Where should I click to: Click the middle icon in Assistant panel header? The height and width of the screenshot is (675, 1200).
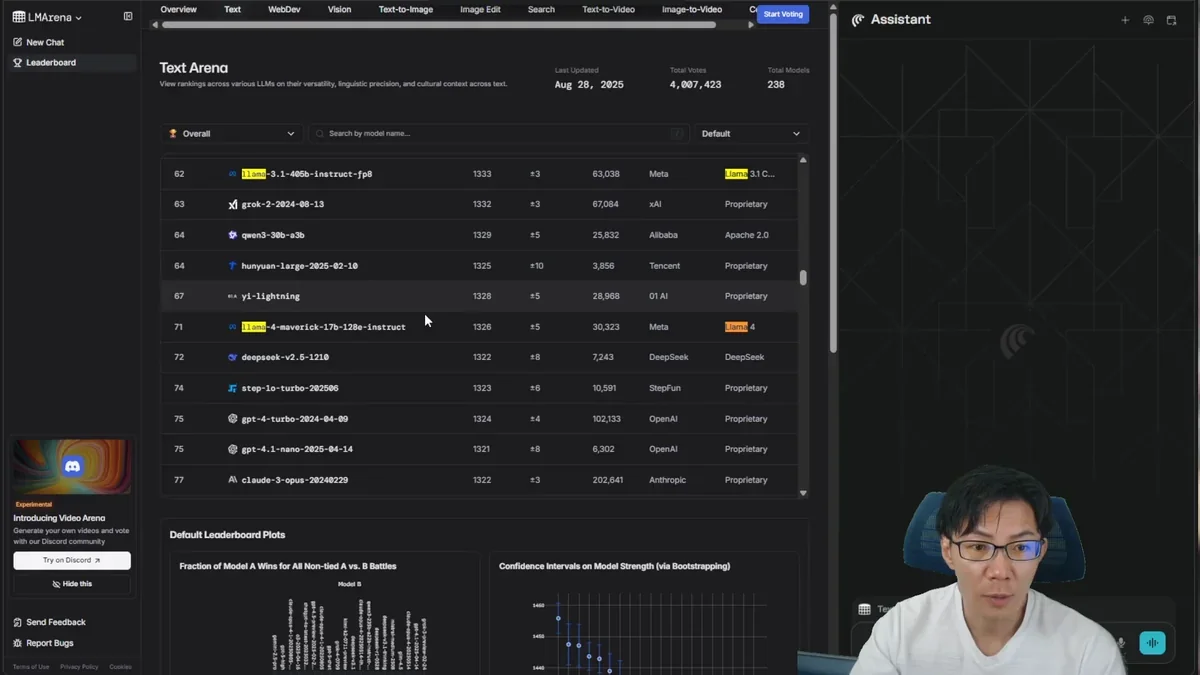point(1148,20)
